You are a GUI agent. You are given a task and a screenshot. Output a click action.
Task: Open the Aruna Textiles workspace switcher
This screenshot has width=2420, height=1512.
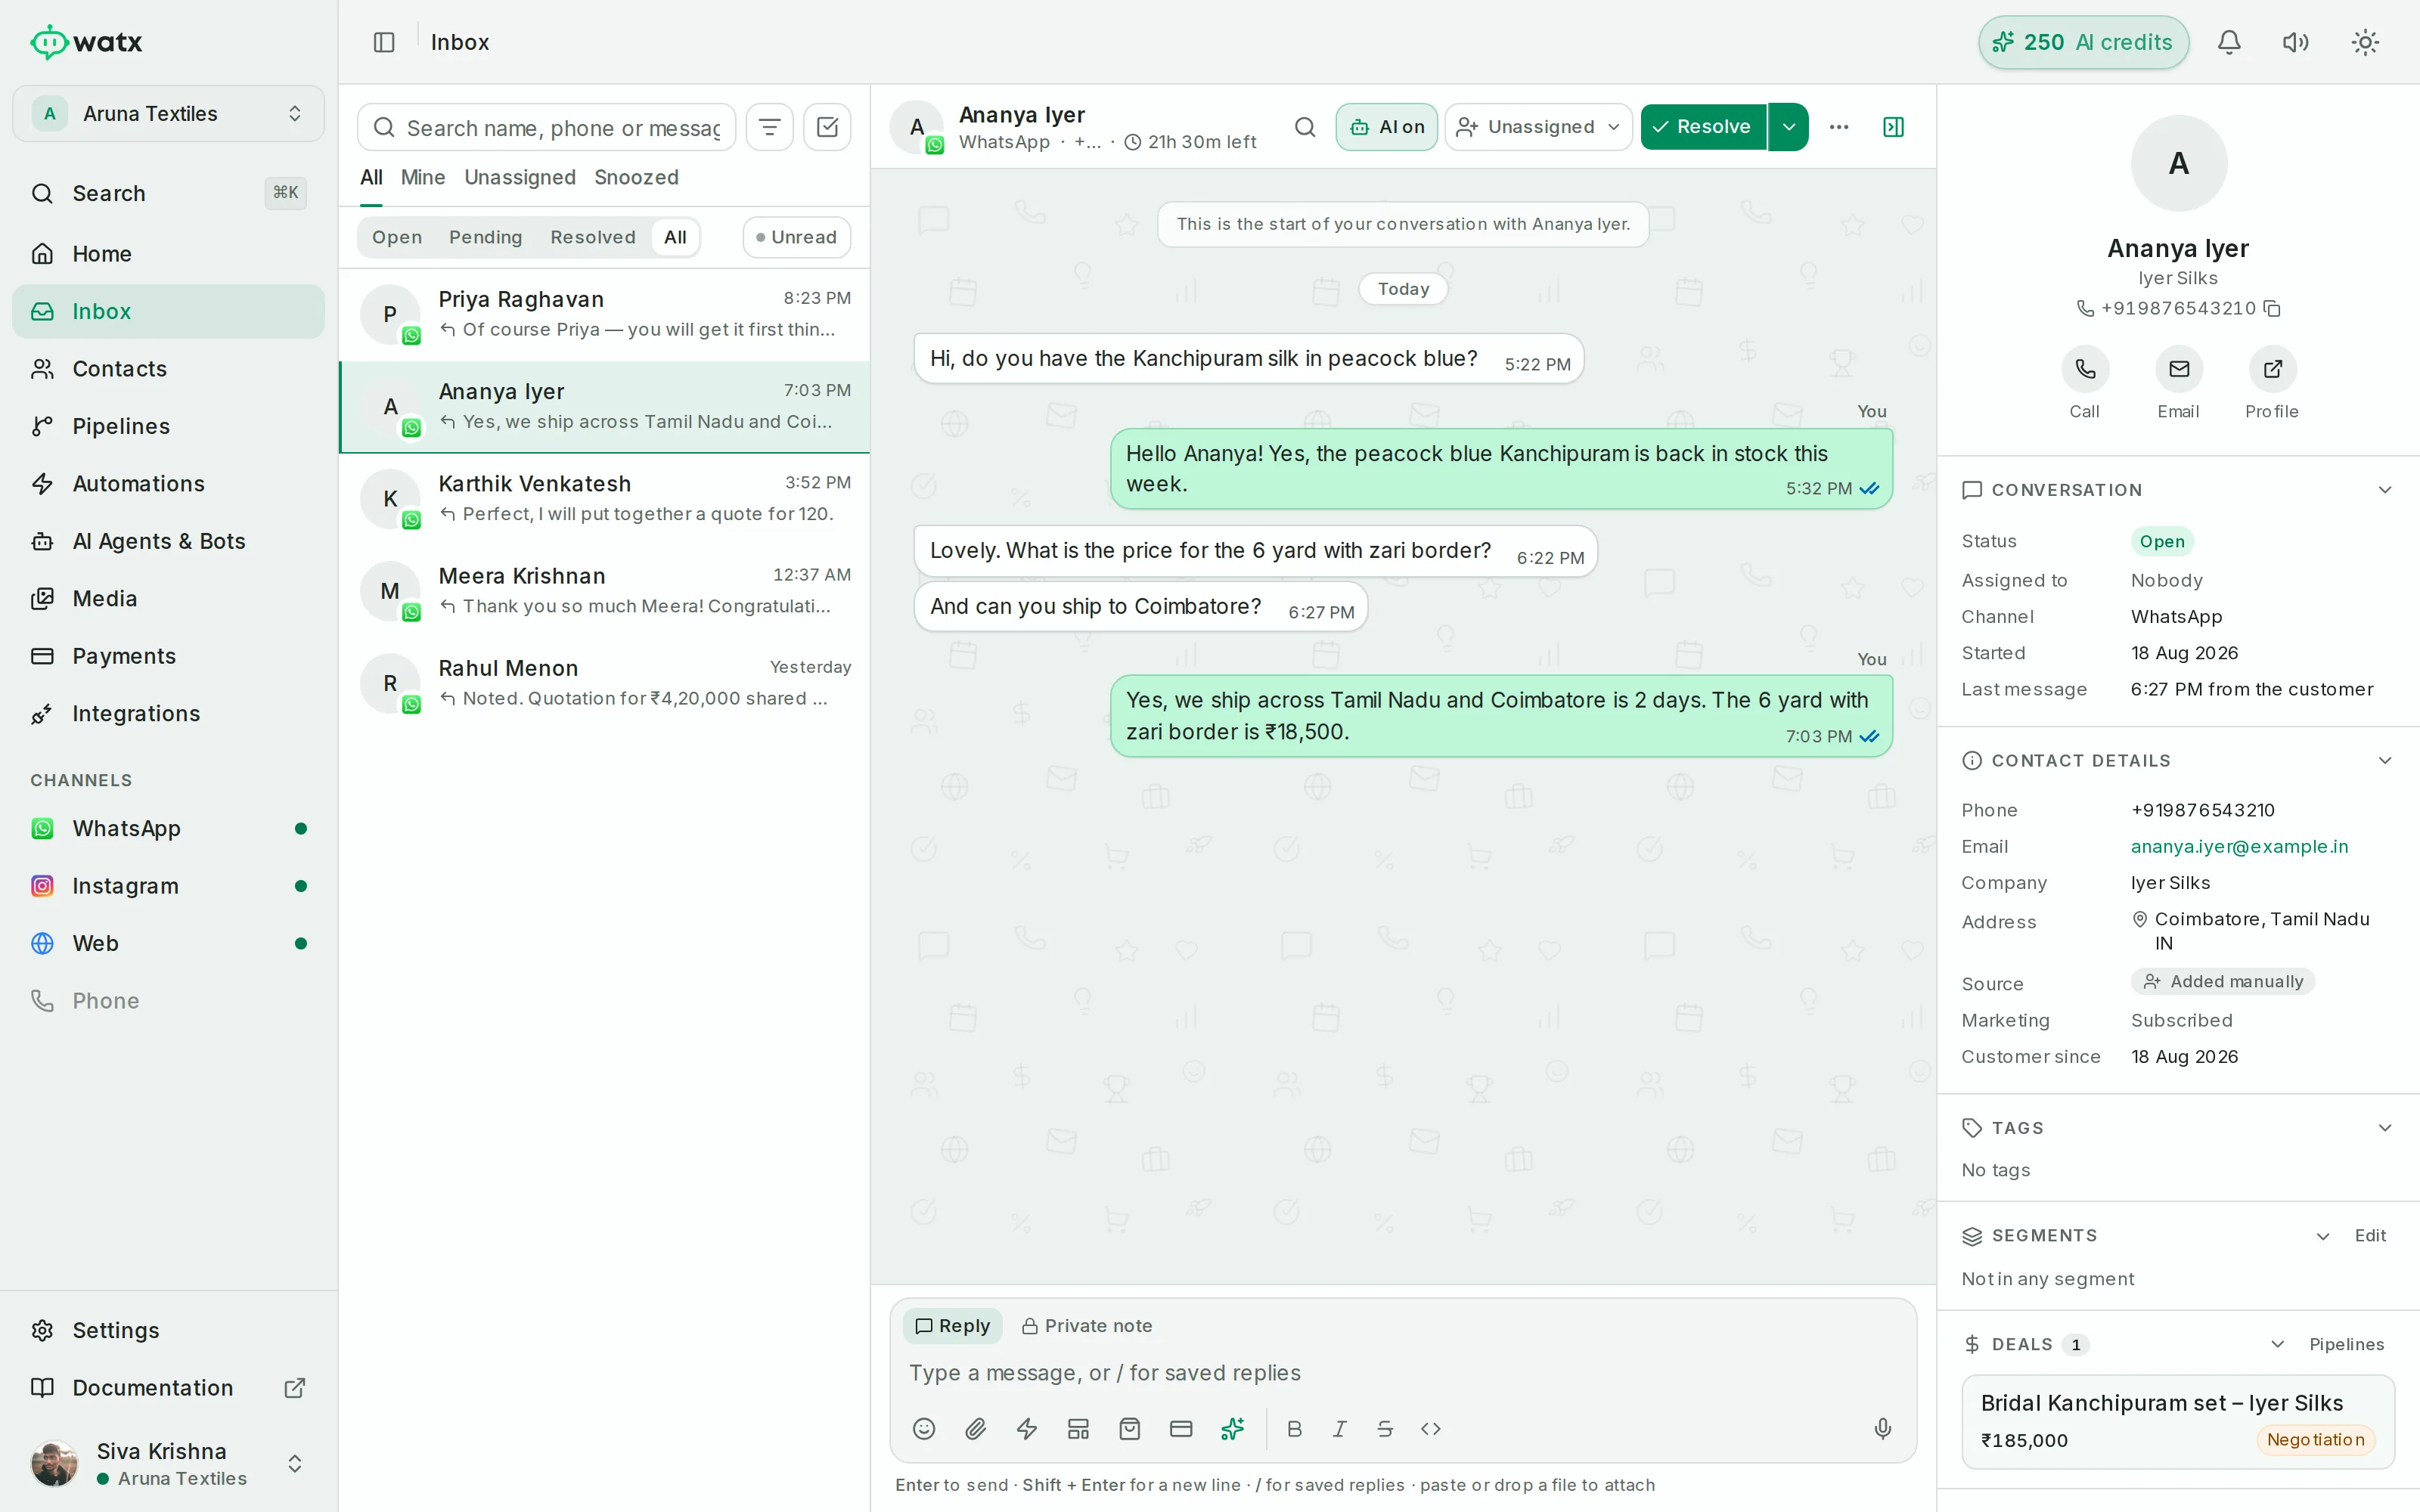(x=168, y=113)
